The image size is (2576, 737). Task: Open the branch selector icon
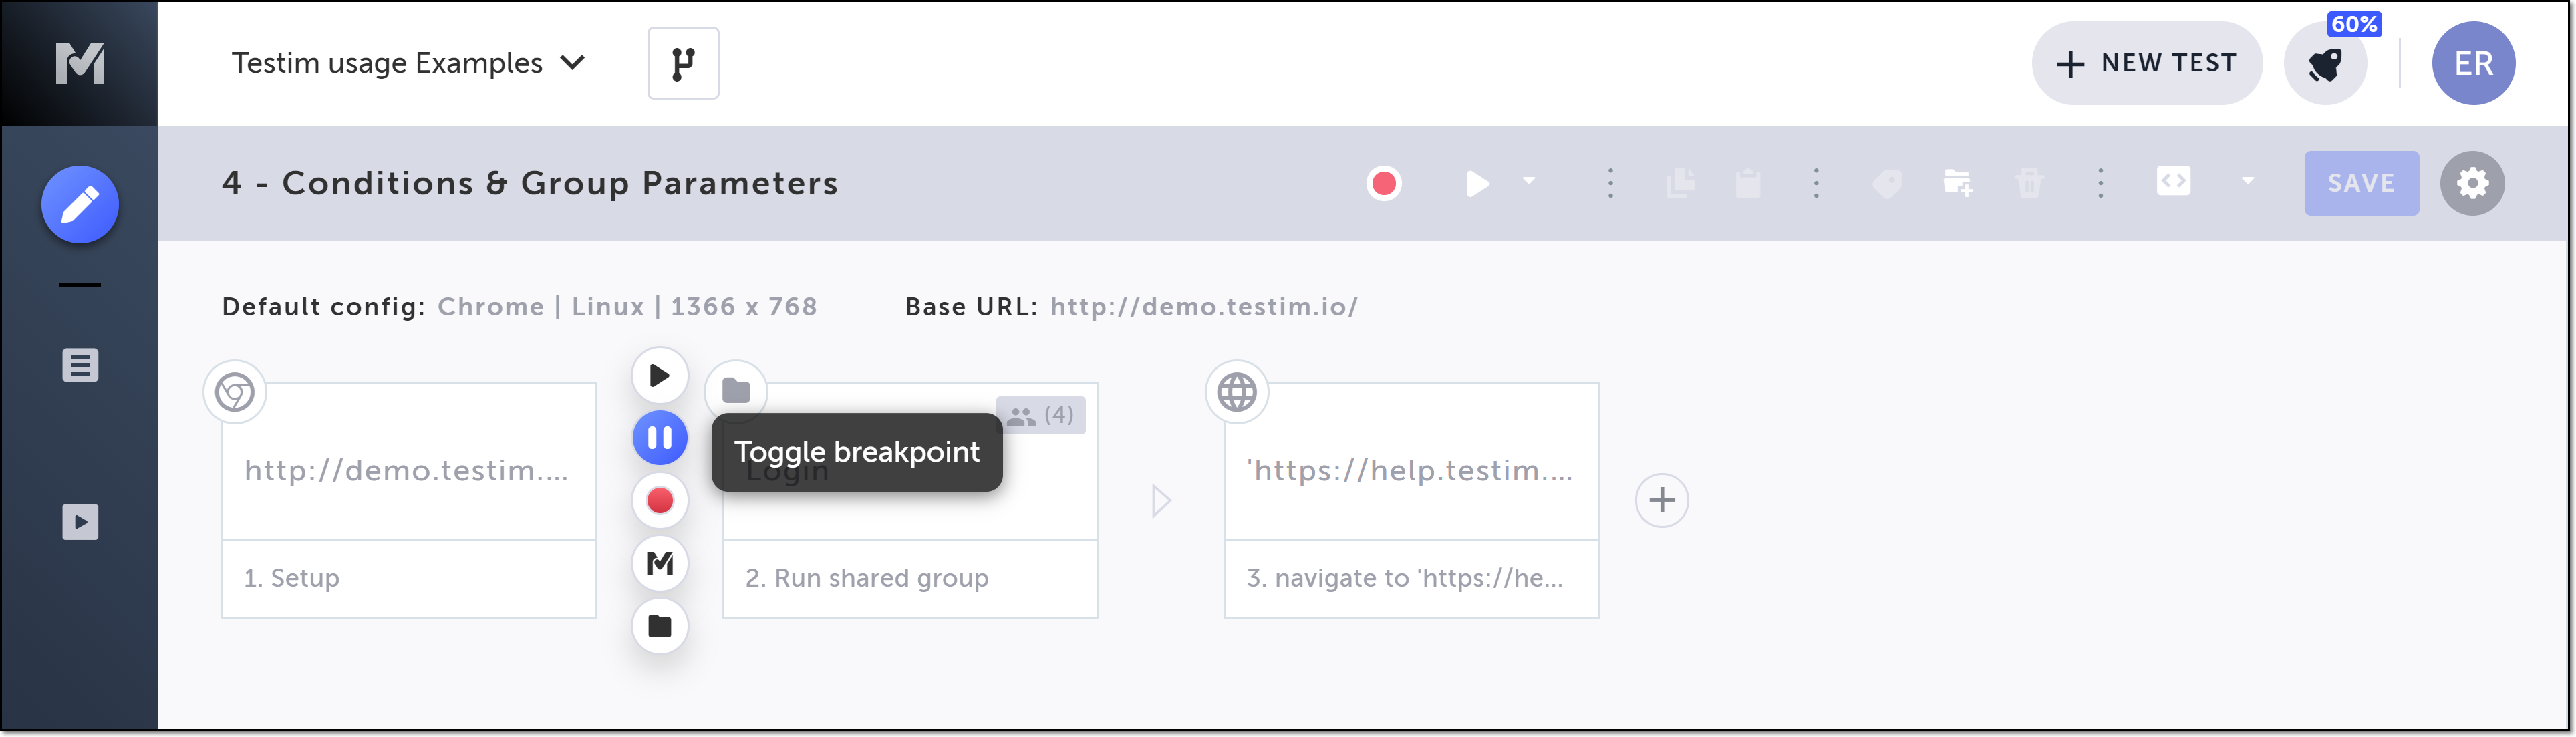pos(683,63)
